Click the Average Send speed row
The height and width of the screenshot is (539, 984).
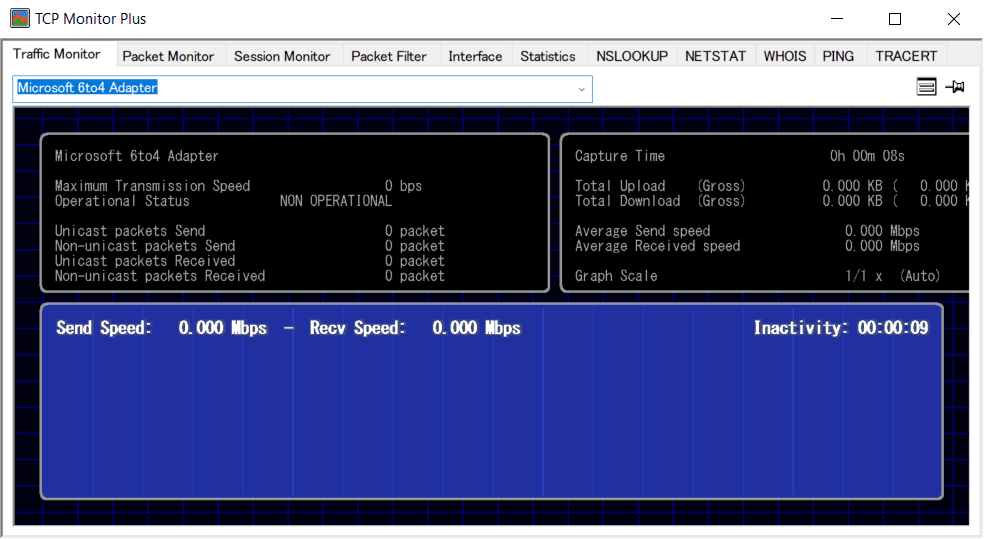(x=747, y=231)
